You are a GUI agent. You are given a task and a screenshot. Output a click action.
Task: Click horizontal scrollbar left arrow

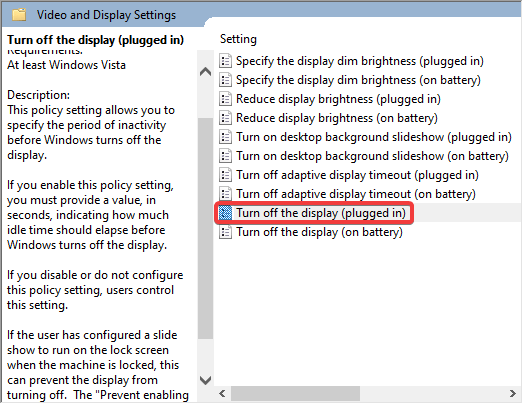(x=222, y=394)
